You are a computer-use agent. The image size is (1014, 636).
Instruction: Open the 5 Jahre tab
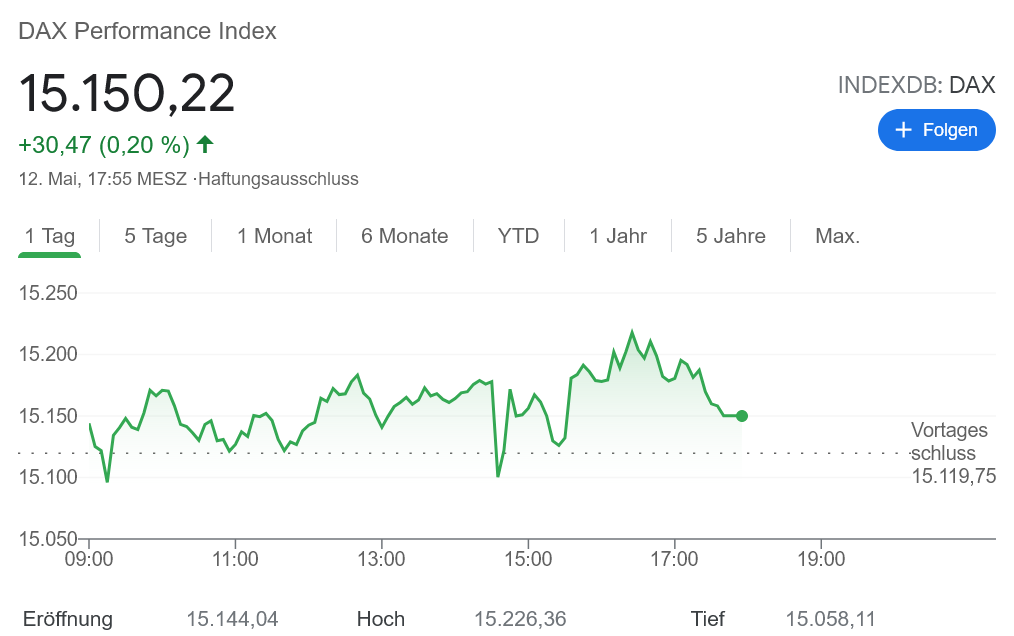731,236
